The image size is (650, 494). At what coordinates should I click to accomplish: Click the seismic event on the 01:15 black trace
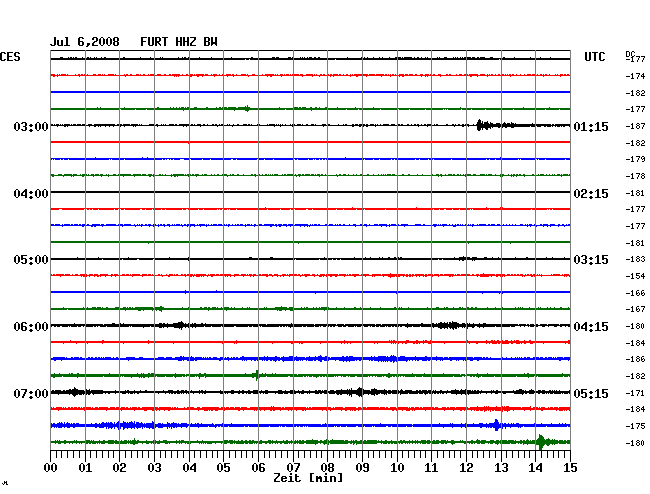[x=495, y=125]
